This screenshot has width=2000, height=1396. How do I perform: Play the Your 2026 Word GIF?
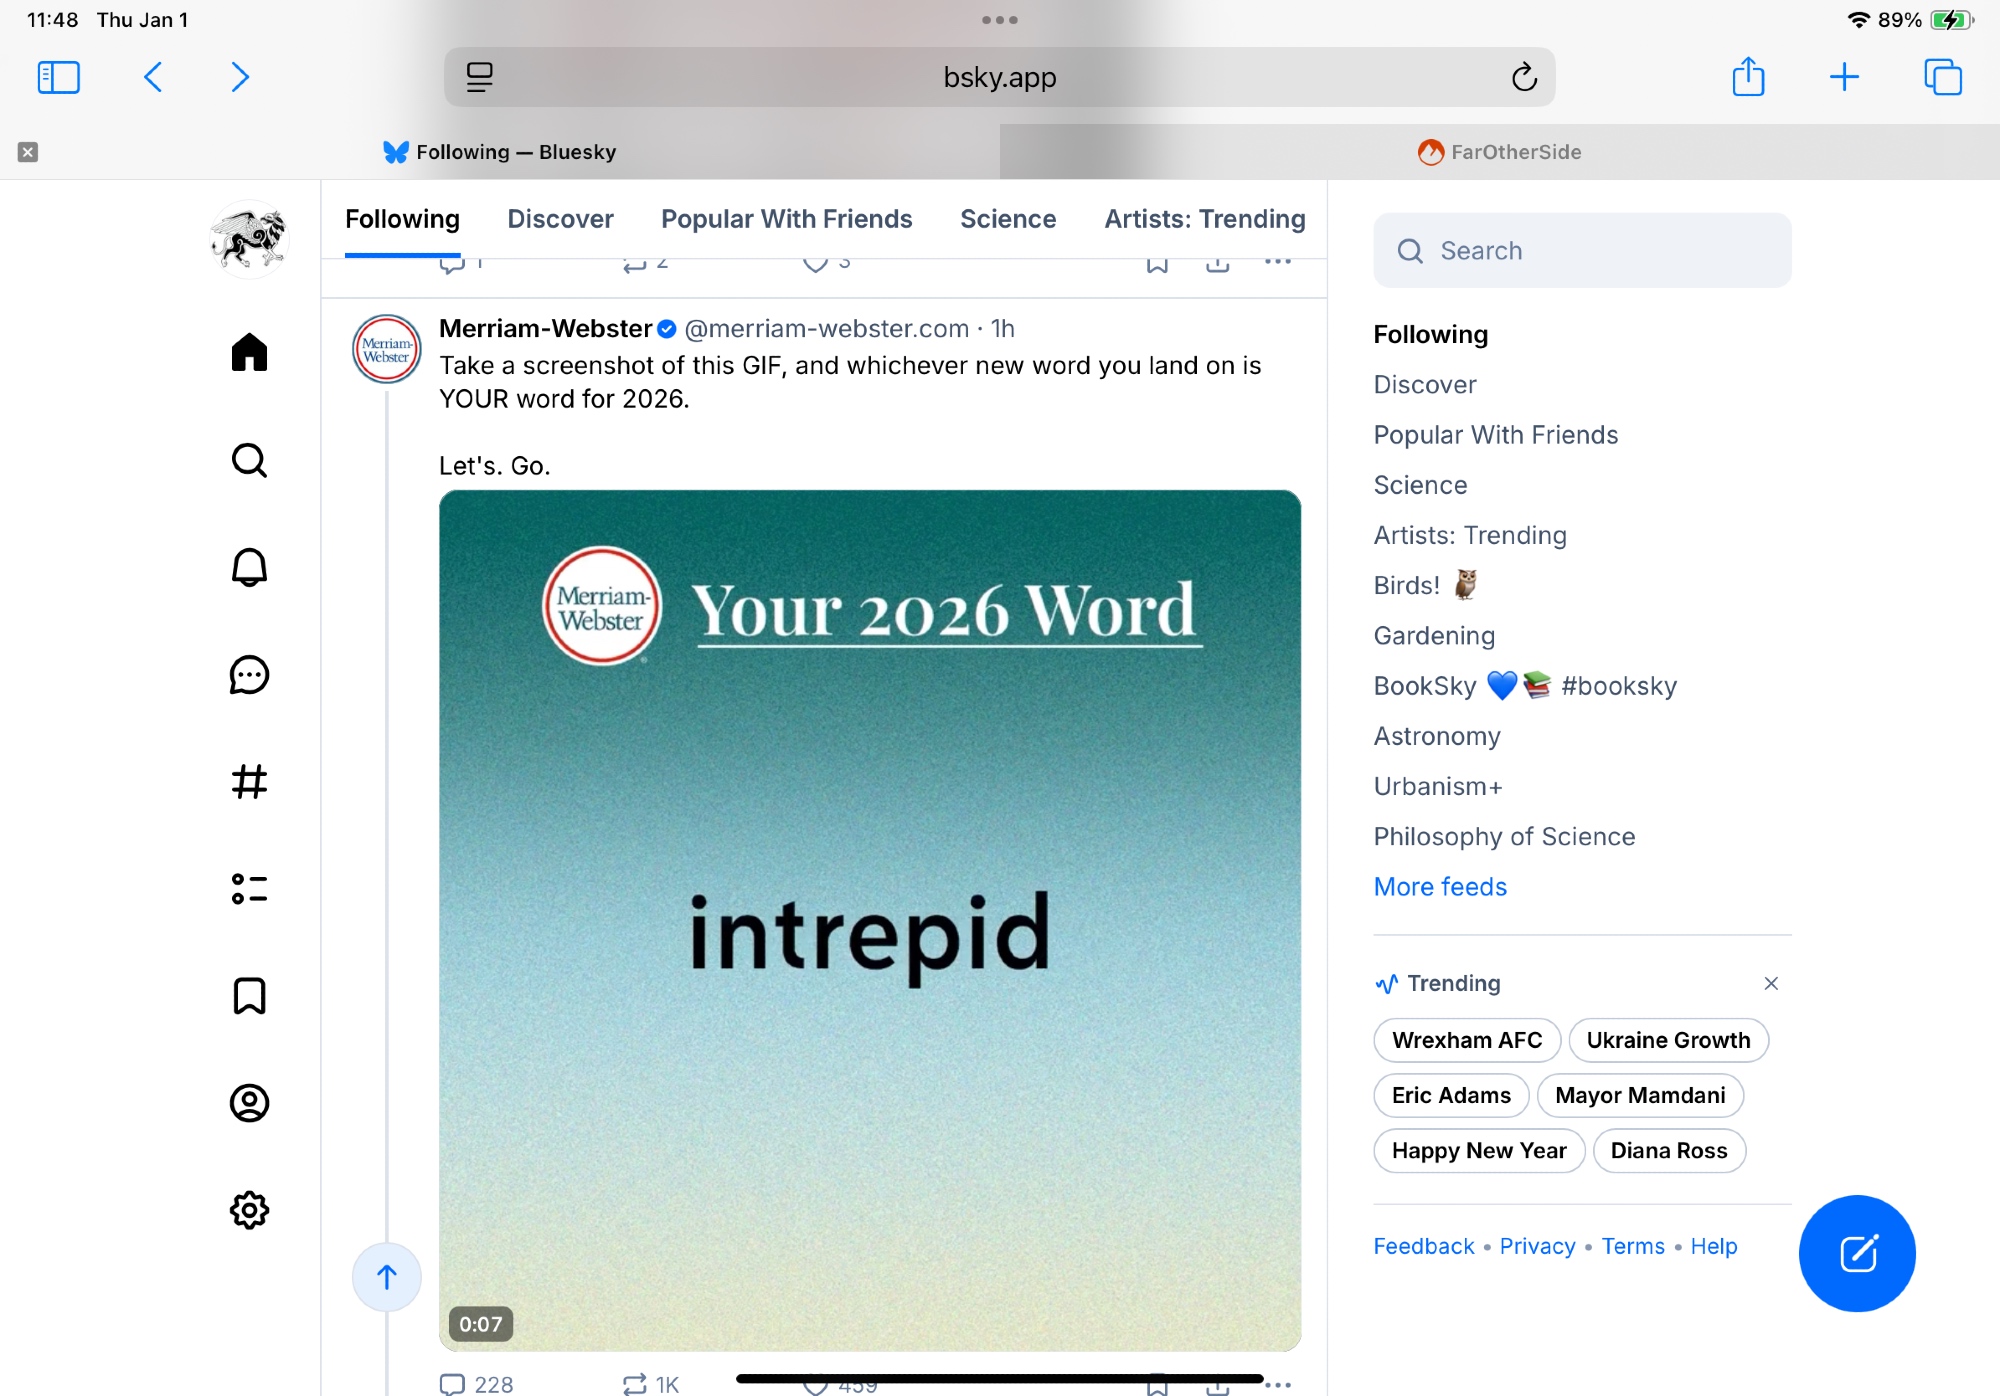(x=869, y=920)
